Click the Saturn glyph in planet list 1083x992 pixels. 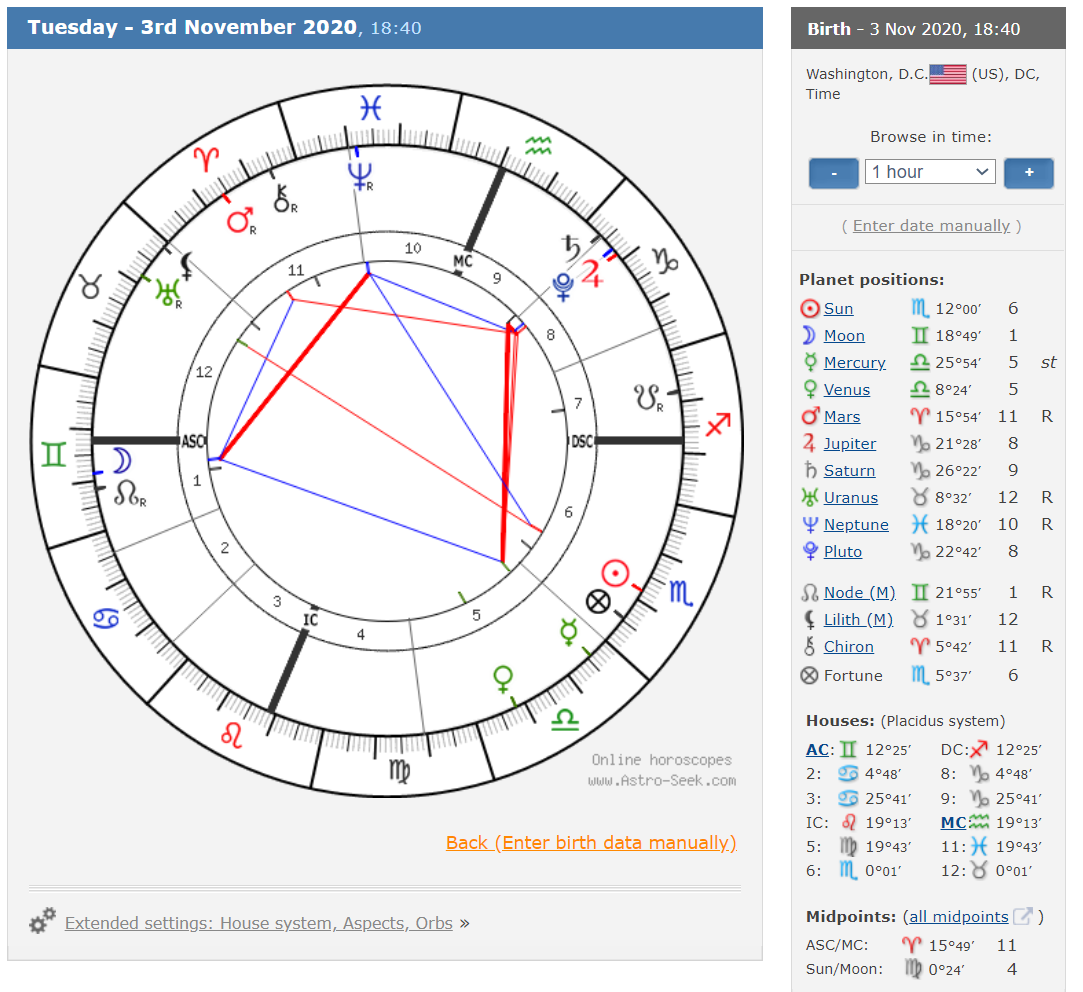pyautogui.click(x=810, y=470)
